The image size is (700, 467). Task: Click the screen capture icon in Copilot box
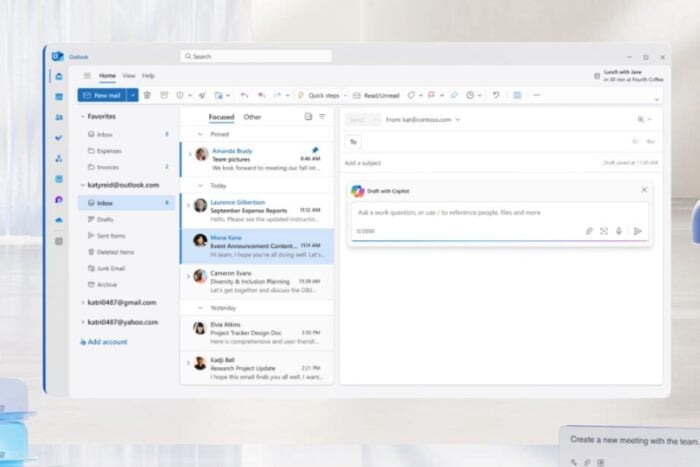604,231
